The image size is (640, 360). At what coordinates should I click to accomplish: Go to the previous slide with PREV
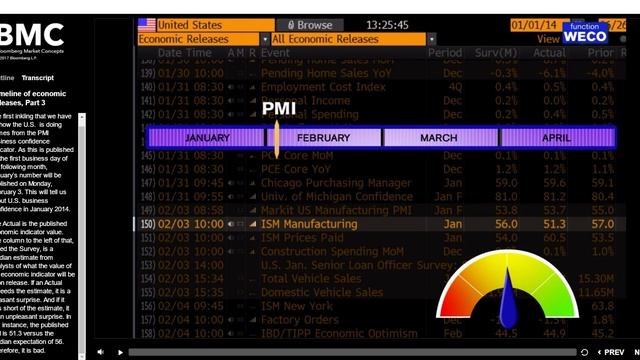pyautogui.click(x=611, y=352)
